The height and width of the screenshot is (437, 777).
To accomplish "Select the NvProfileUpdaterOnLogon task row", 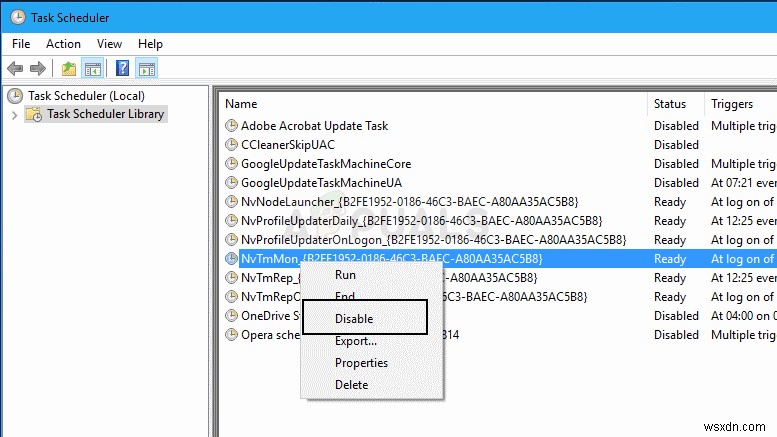I will click(434, 240).
